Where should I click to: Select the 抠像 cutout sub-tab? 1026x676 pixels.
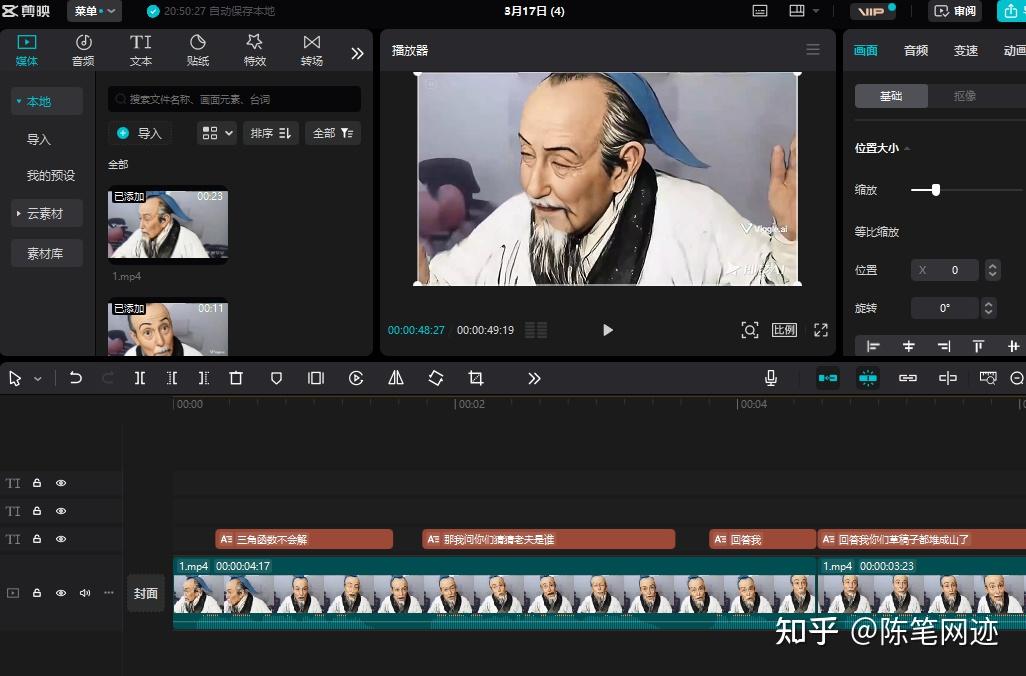pos(964,96)
